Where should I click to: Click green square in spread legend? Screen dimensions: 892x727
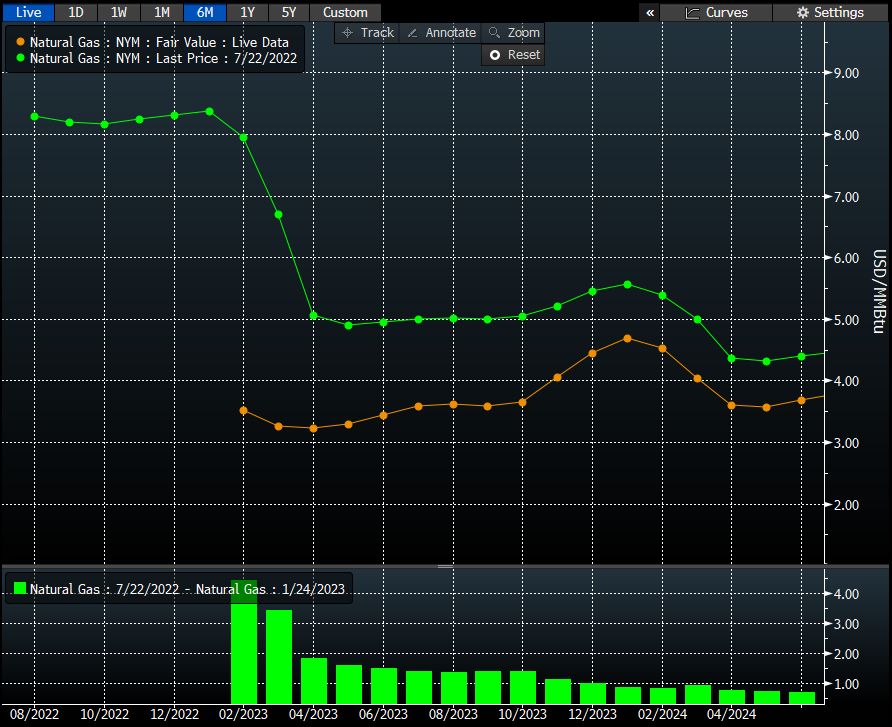(19, 589)
